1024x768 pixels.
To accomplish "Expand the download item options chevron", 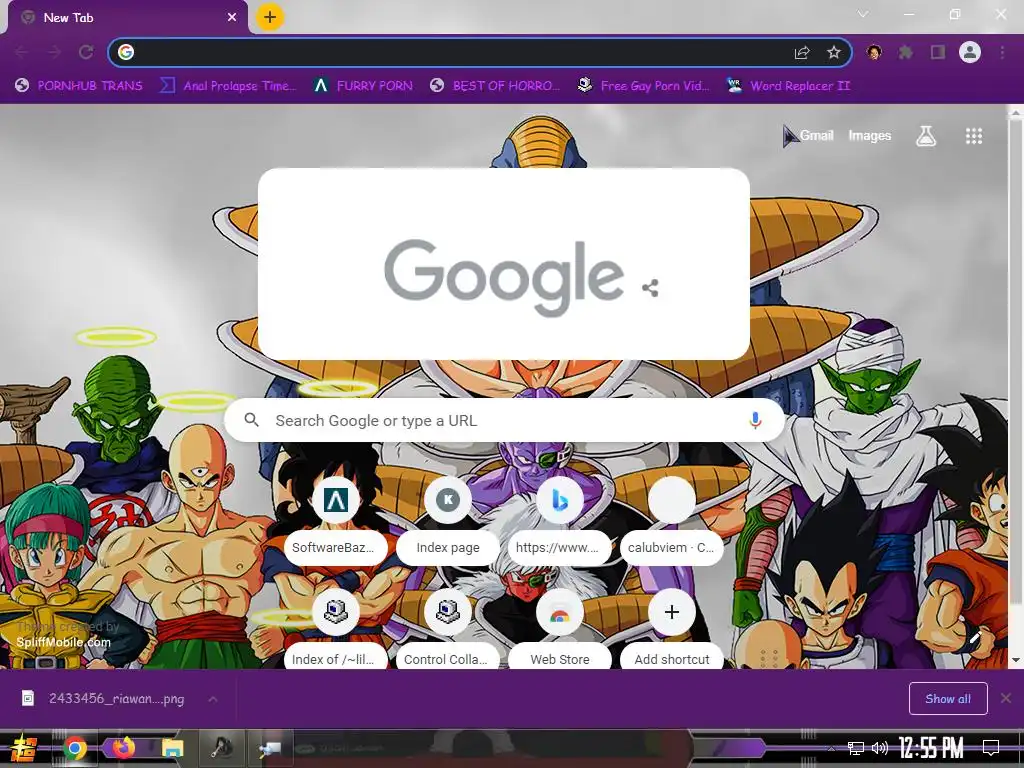I will 213,699.
